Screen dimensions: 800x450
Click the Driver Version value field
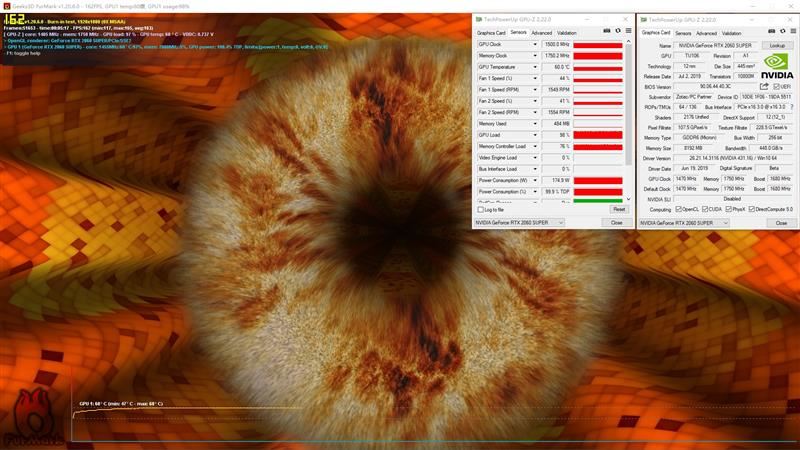click(x=733, y=158)
